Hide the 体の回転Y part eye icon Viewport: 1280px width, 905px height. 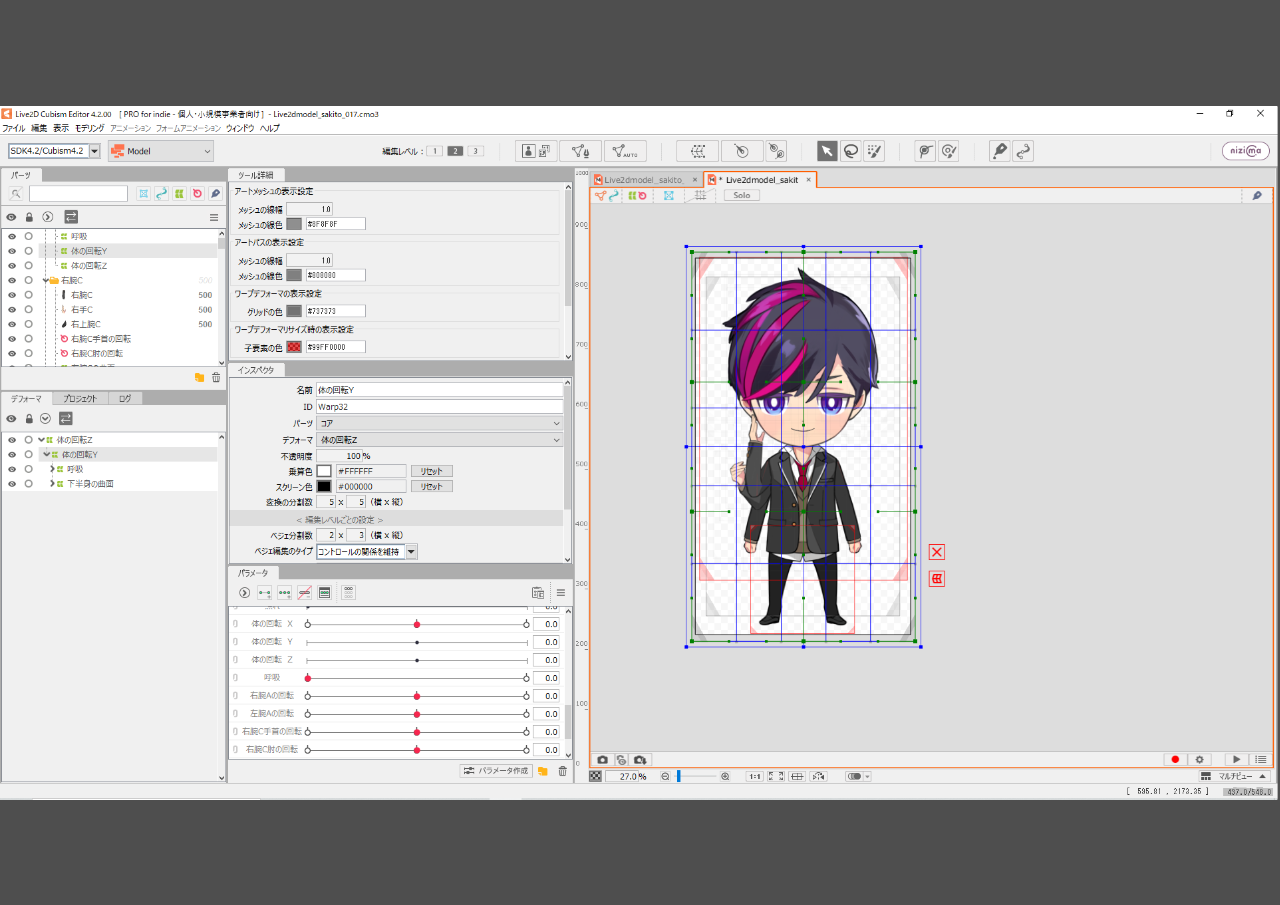click(x=12, y=251)
